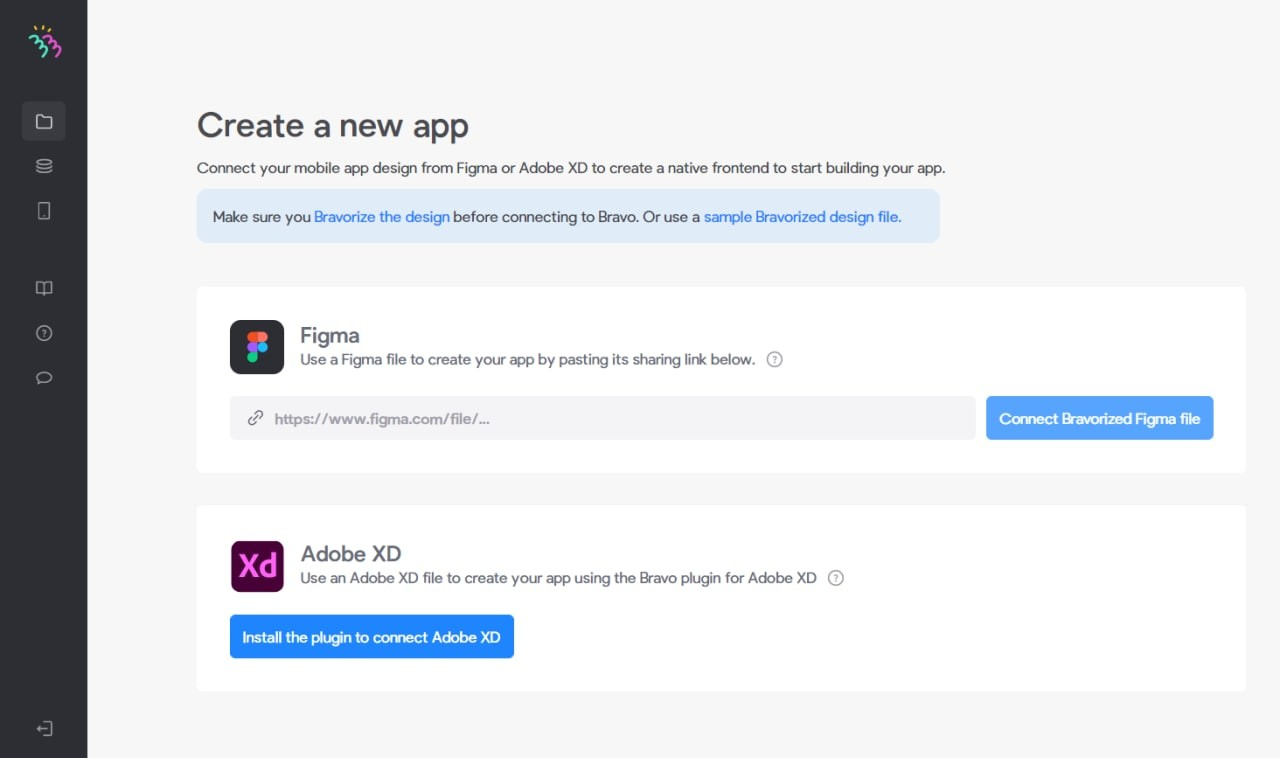Click the logout icon at sidebar bottom
Image resolution: width=1280 pixels, height=758 pixels.
44,729
